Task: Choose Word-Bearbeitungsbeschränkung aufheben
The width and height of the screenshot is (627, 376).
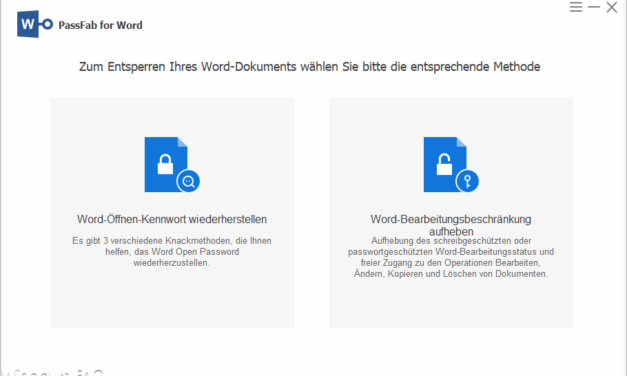Action: [x=451, y=225]
